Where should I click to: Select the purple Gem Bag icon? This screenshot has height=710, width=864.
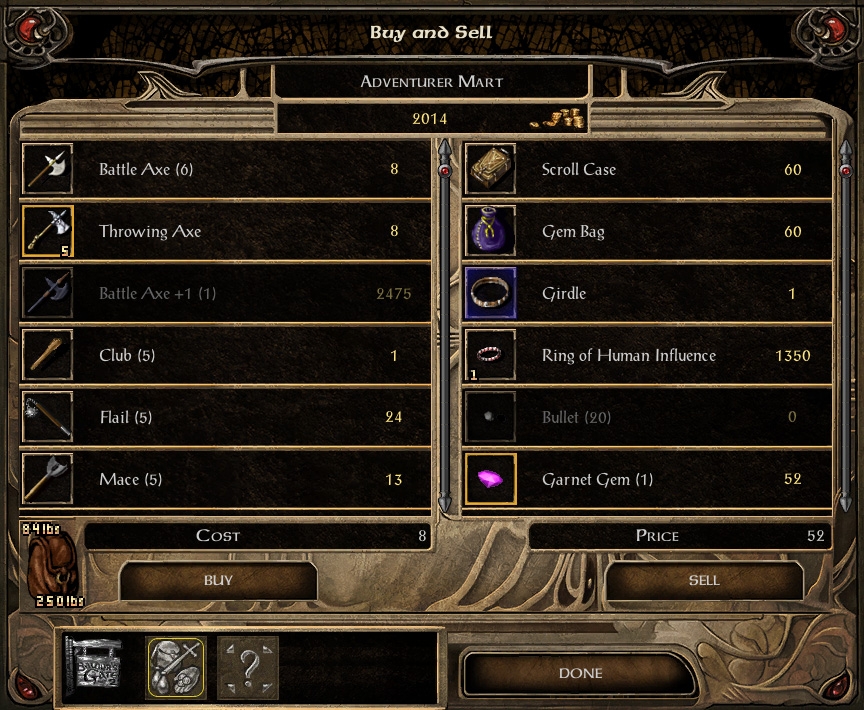pyautogui.click(x=490, y=231)
